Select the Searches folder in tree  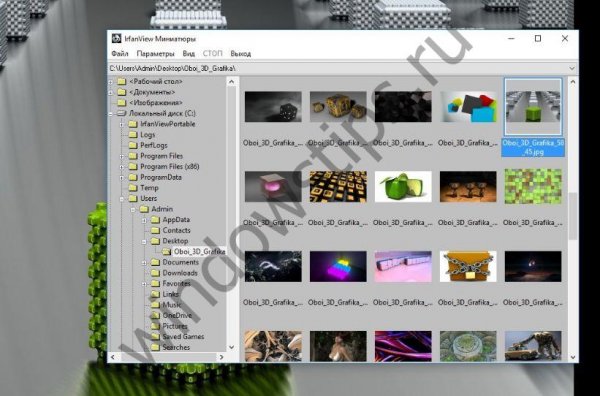coord(176,347)
